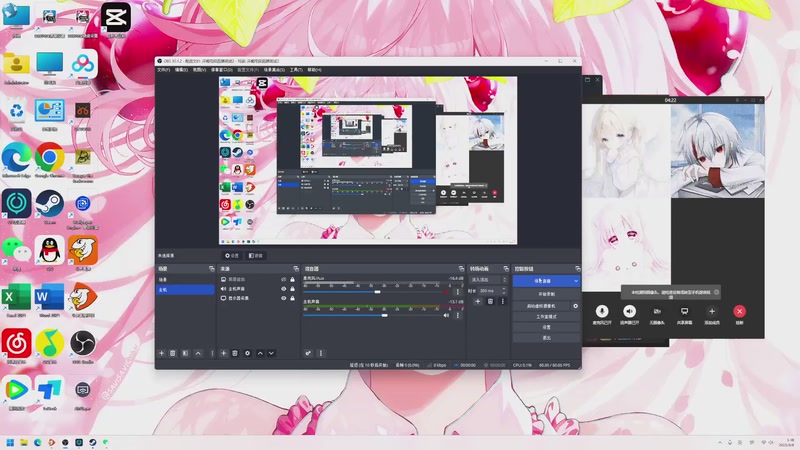Open the audio mixer bottom three-dot menu
800x450 pixels.
pyautogui.click(x=321, y=353)
